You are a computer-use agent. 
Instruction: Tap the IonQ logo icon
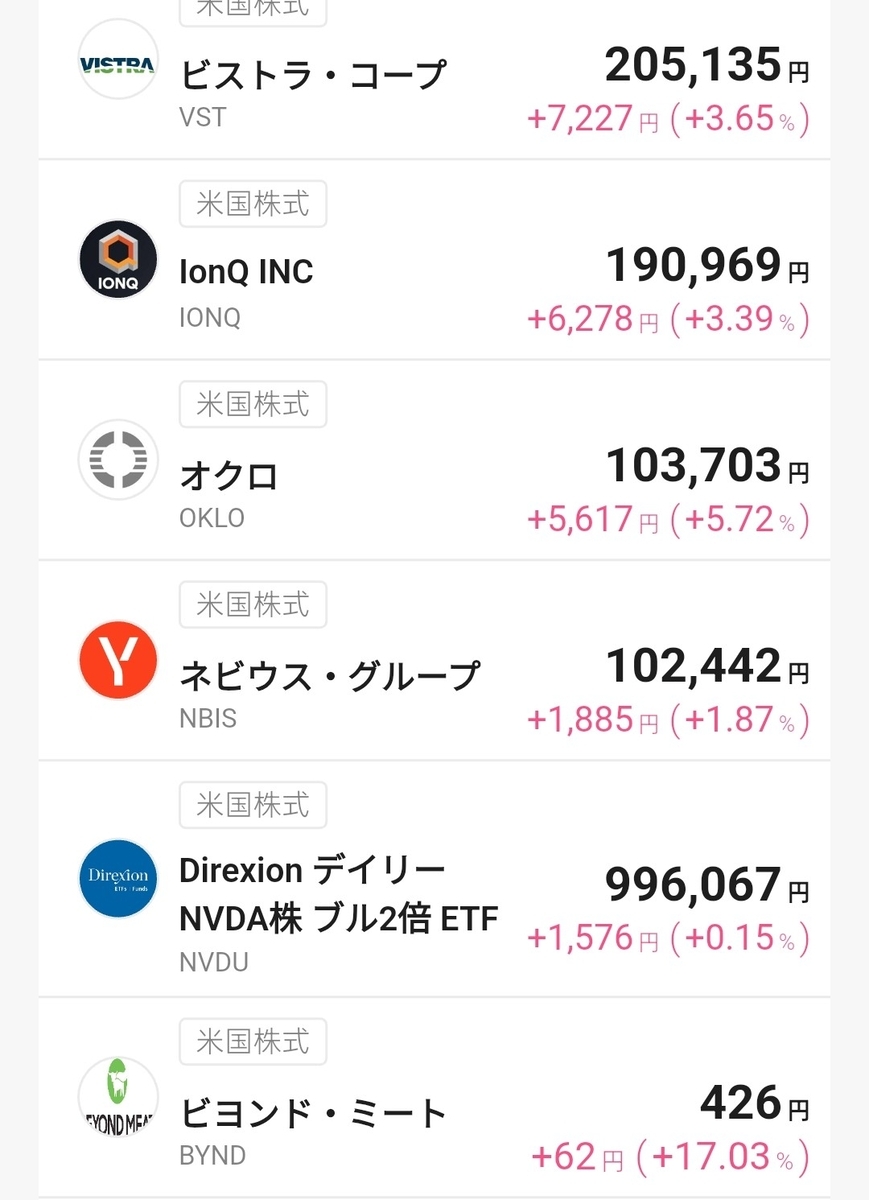tap(118, 260)
